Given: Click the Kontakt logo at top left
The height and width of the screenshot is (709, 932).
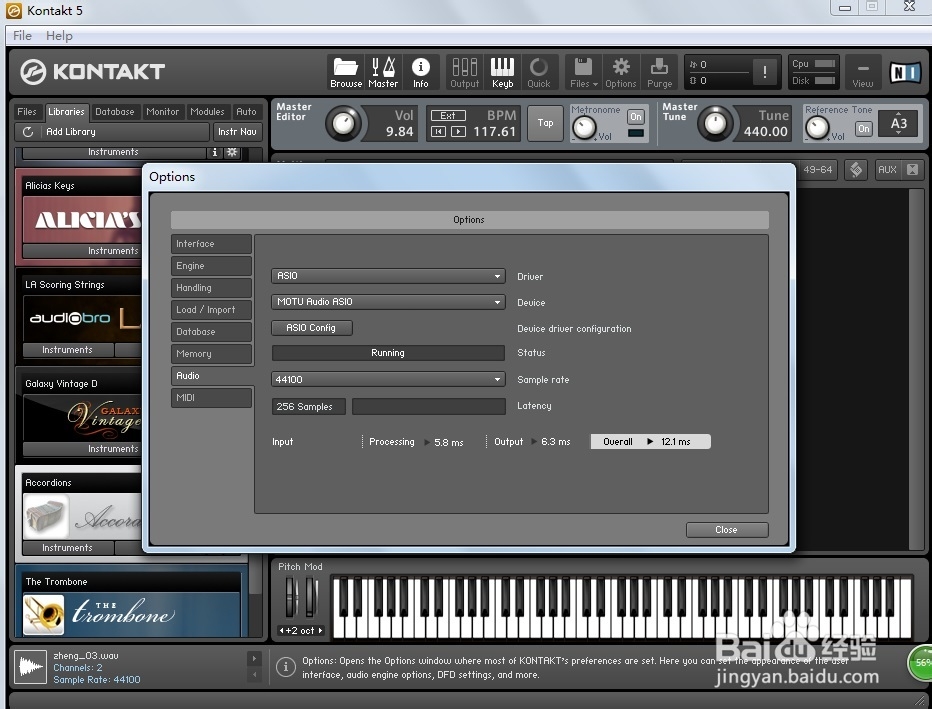Looking at the screenshot, I should click(x=92, y=72).
